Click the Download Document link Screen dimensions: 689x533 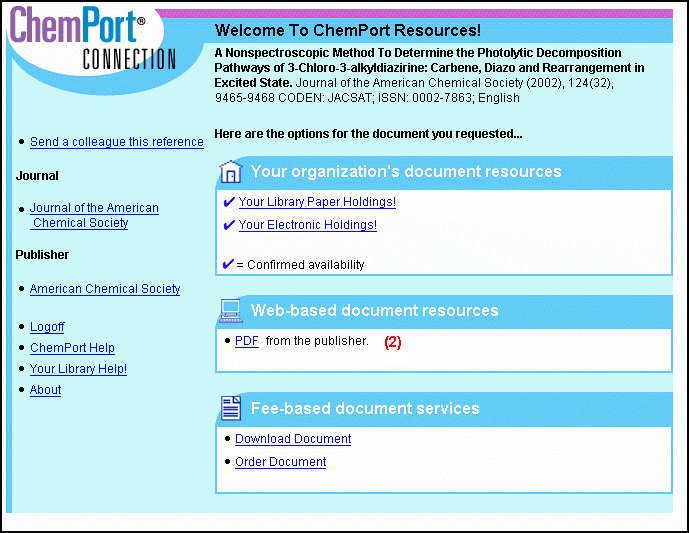point(293,439)
